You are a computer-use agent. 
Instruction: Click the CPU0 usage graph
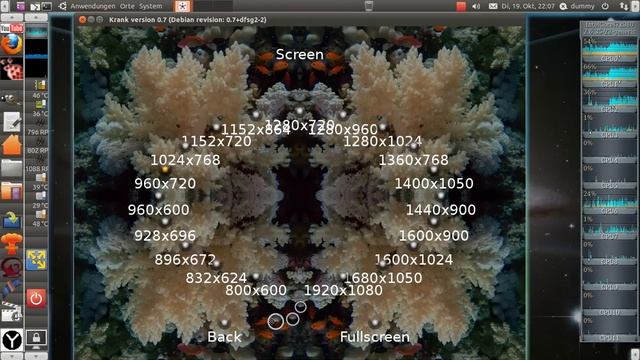(x=609, y=50)
